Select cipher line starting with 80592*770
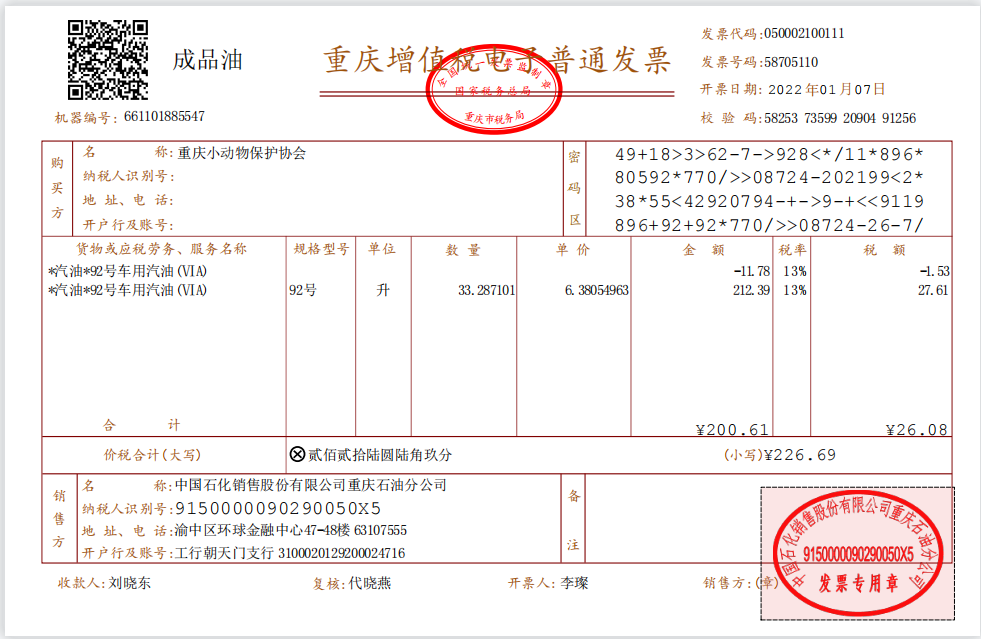981x639 pixels. (769, 178)
